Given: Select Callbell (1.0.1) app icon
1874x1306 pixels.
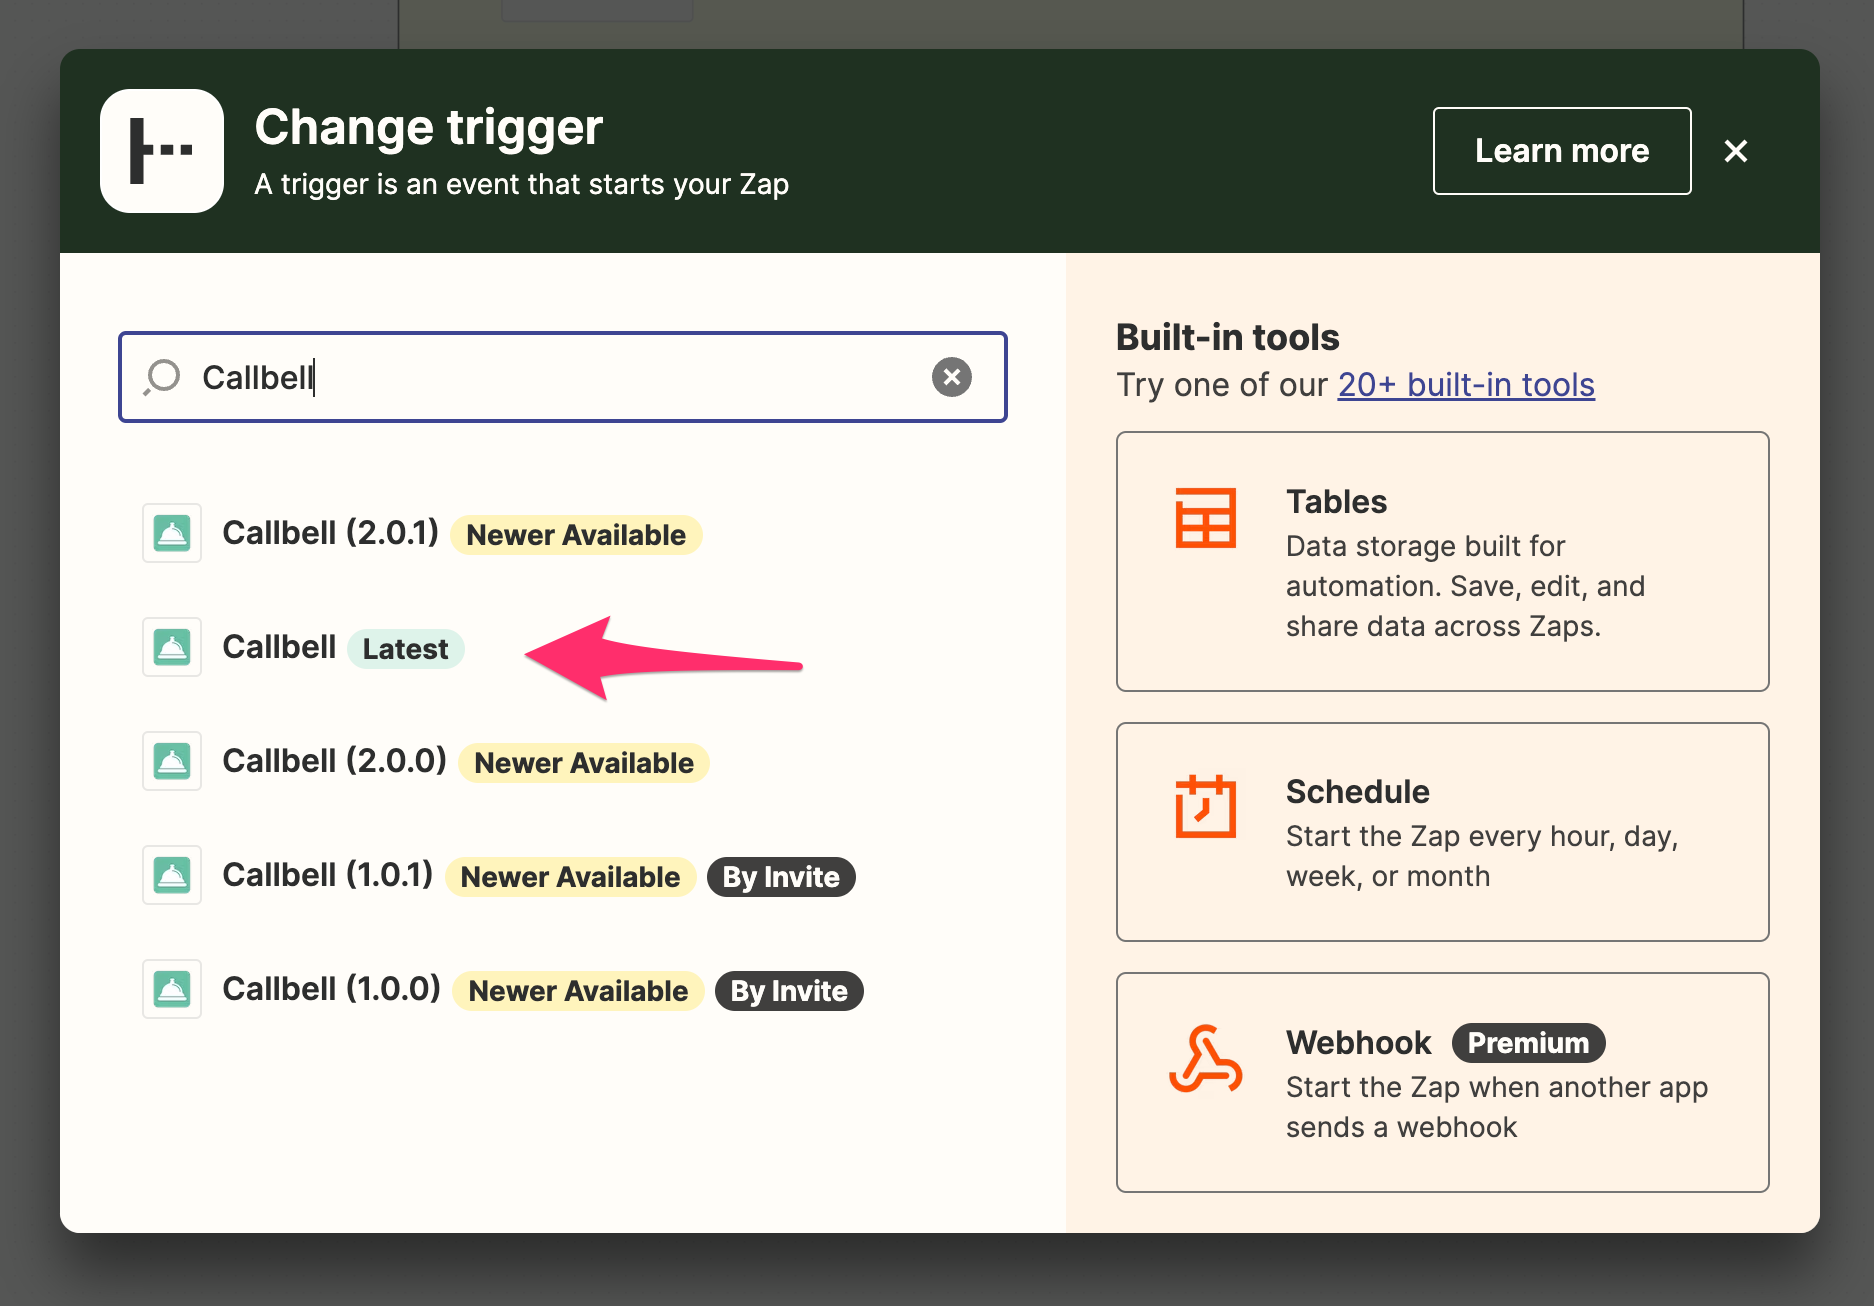Looking at the screenshot, I should click(x=172, y=875).
